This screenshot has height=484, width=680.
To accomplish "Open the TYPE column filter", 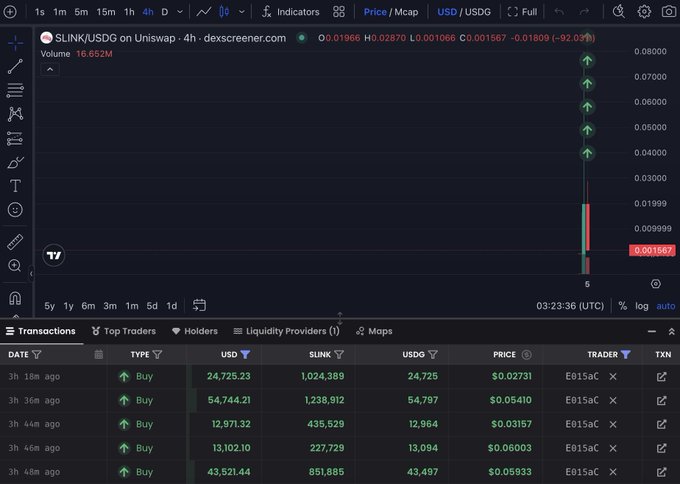I will tap(157, 354).
